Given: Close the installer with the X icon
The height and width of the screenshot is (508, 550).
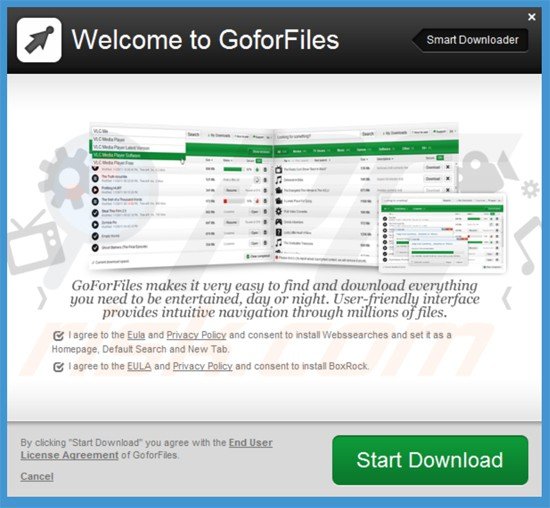Looking at the screenshot, I should [532, 17].
